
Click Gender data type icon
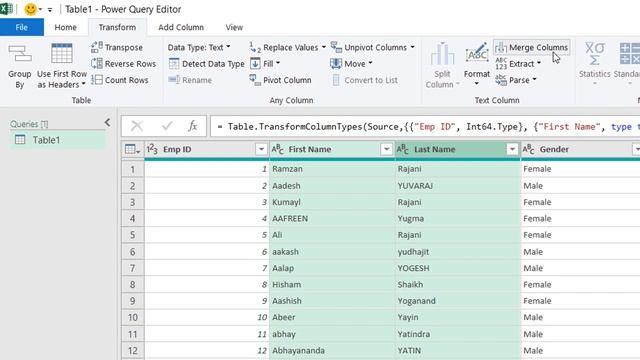coord(529,149)
